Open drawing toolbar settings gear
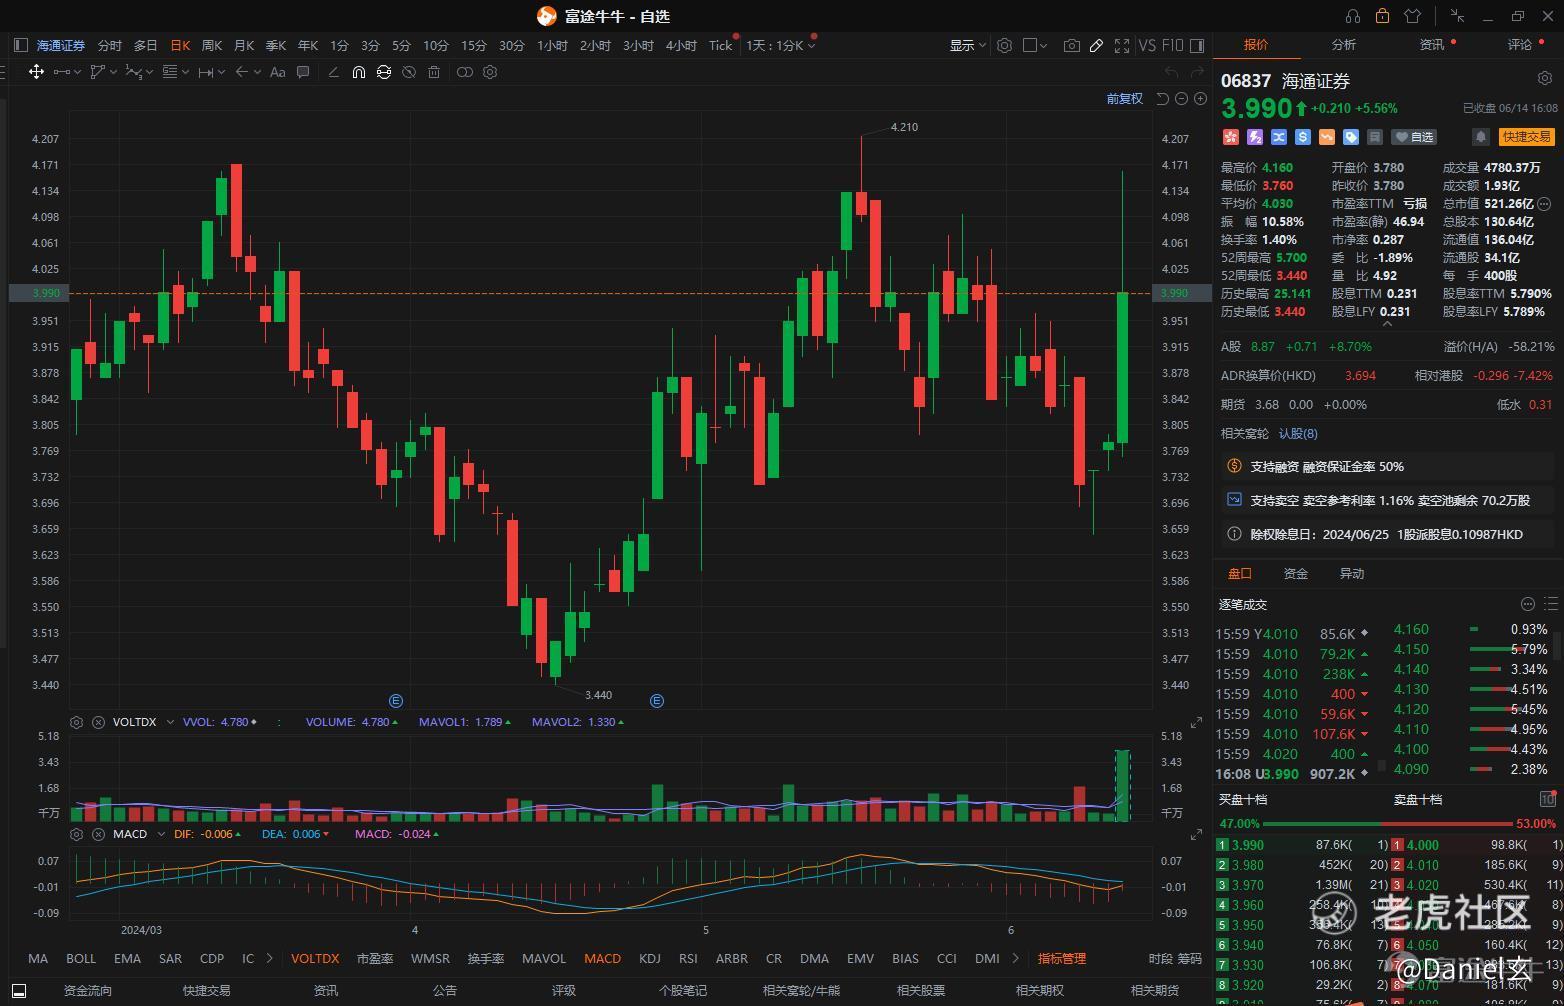 coord(490,72)
